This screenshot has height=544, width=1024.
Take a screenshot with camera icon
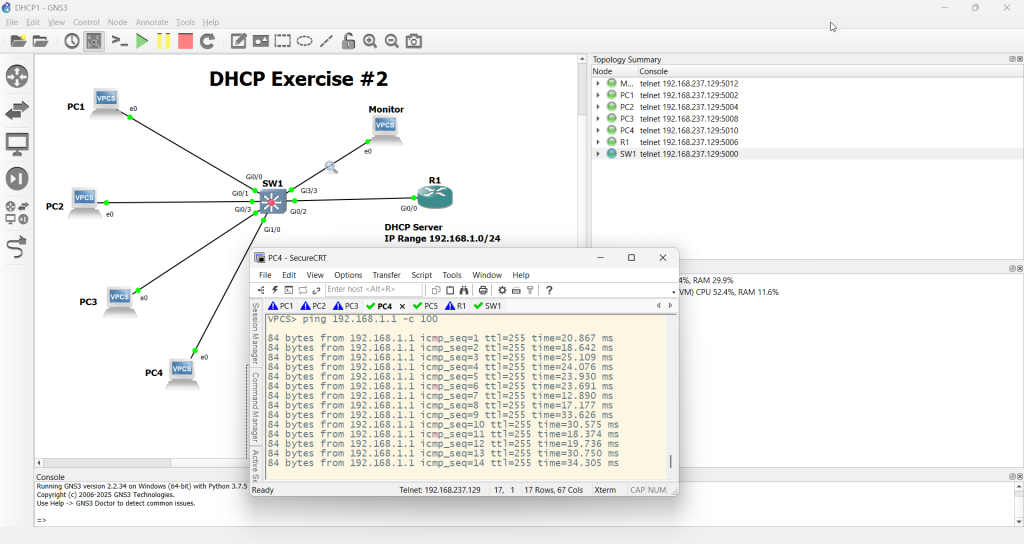click(414, 41)
